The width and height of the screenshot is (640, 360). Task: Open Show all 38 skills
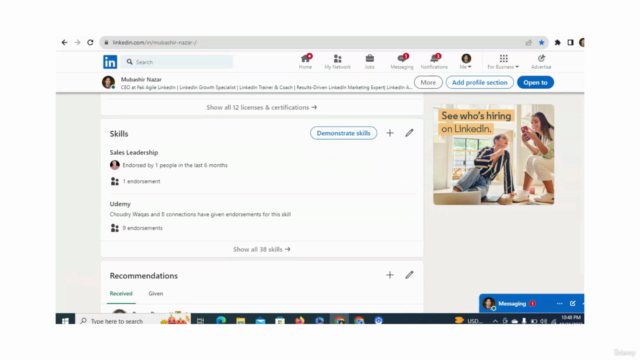click(x=262, y=249)
